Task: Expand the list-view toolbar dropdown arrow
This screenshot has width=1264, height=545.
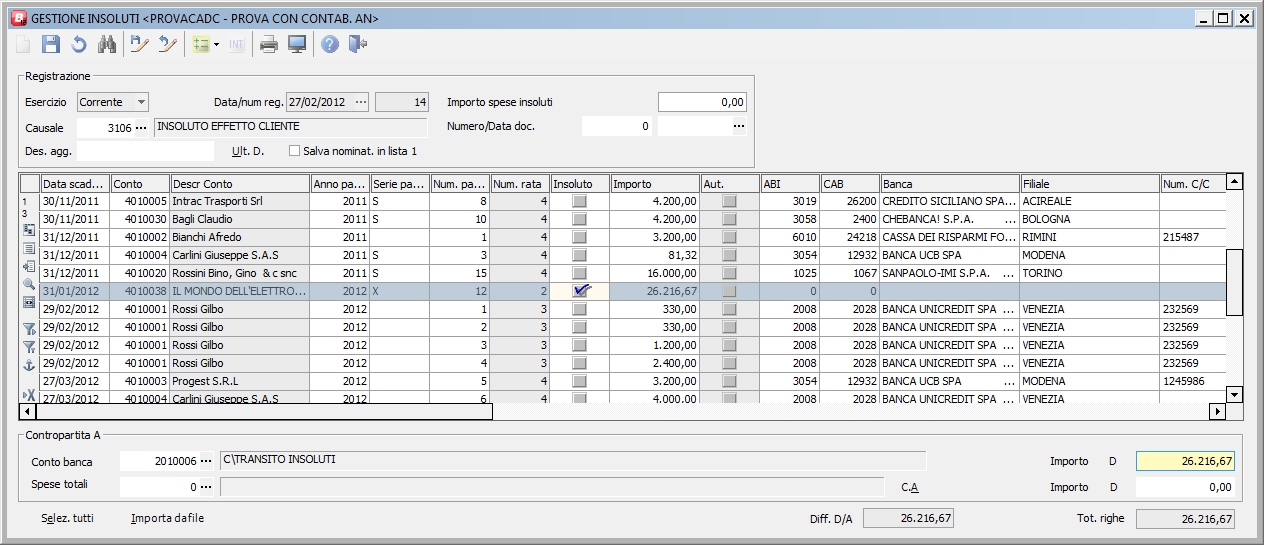Action: click(x=216, y=45)
